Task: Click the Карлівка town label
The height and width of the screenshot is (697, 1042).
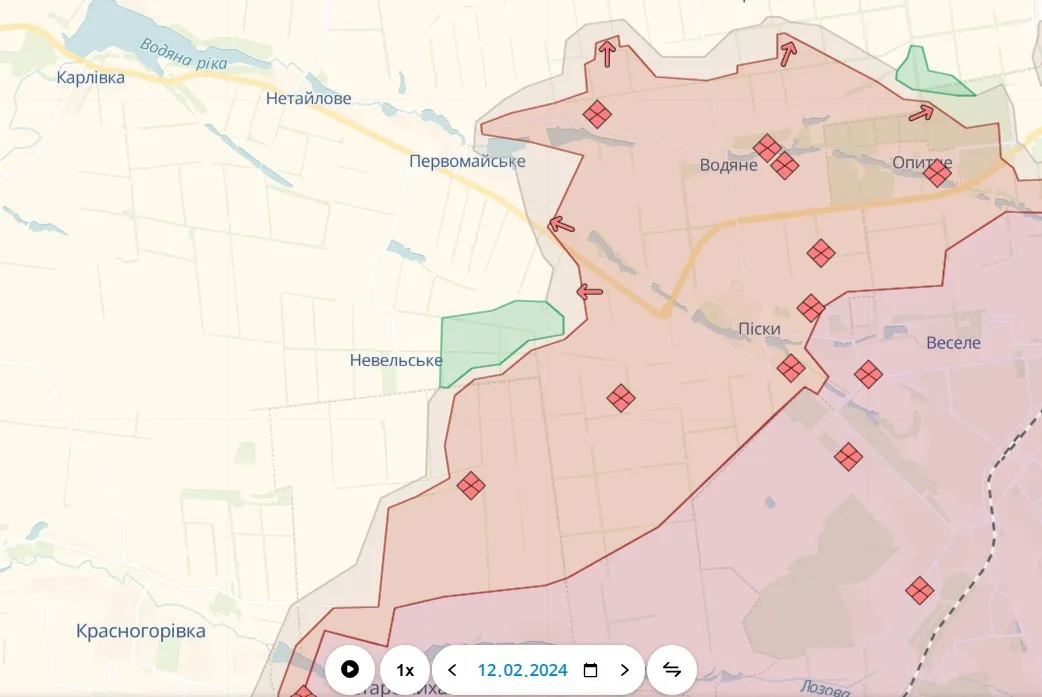Action: (91, 77)
